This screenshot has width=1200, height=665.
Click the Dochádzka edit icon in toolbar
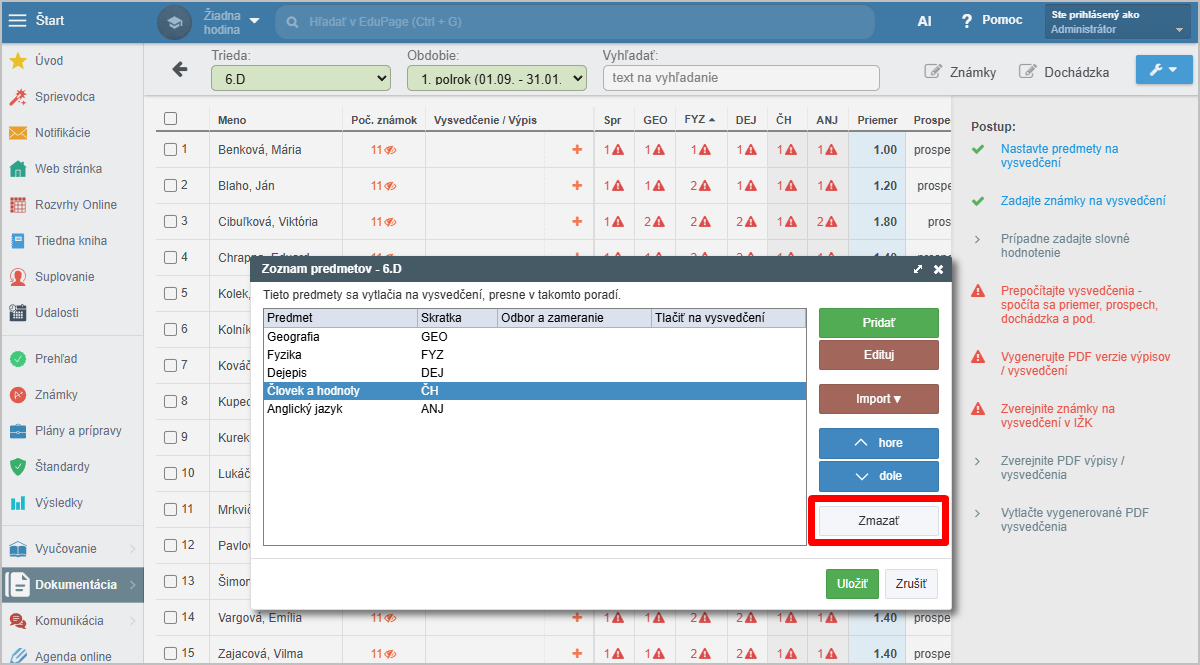click(x=1028, y=72)
